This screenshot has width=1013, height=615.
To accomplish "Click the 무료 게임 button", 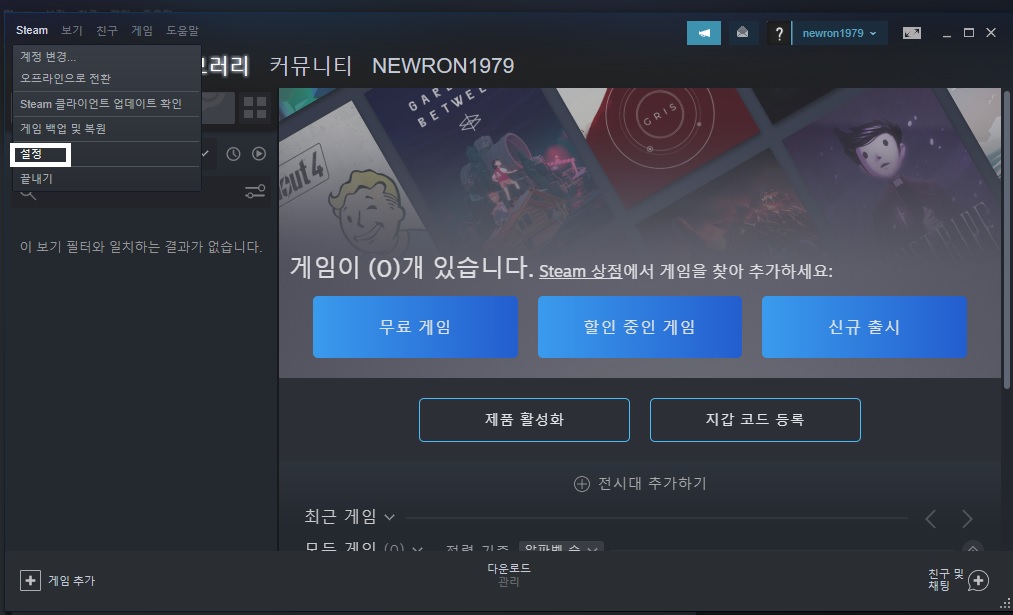I will pyautogui.click(x=415, y=327).
